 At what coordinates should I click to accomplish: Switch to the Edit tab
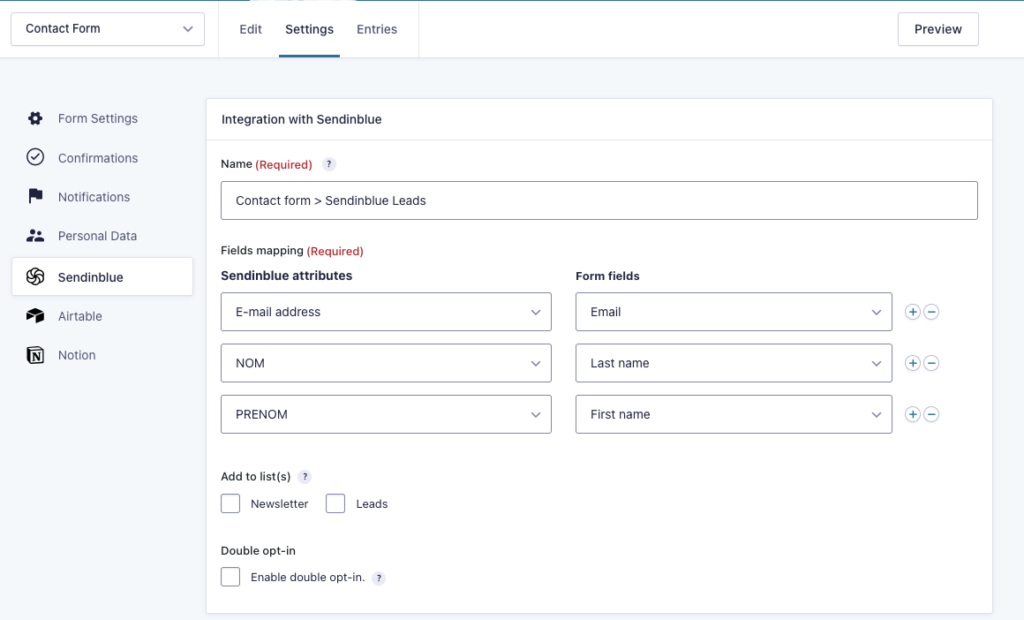[250, 29]
